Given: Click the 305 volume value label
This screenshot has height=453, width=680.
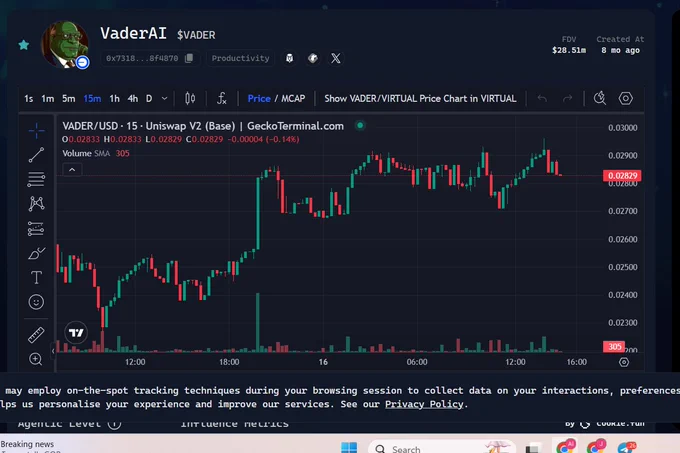Looking at the screenshot, I should [x=614, y=346].
